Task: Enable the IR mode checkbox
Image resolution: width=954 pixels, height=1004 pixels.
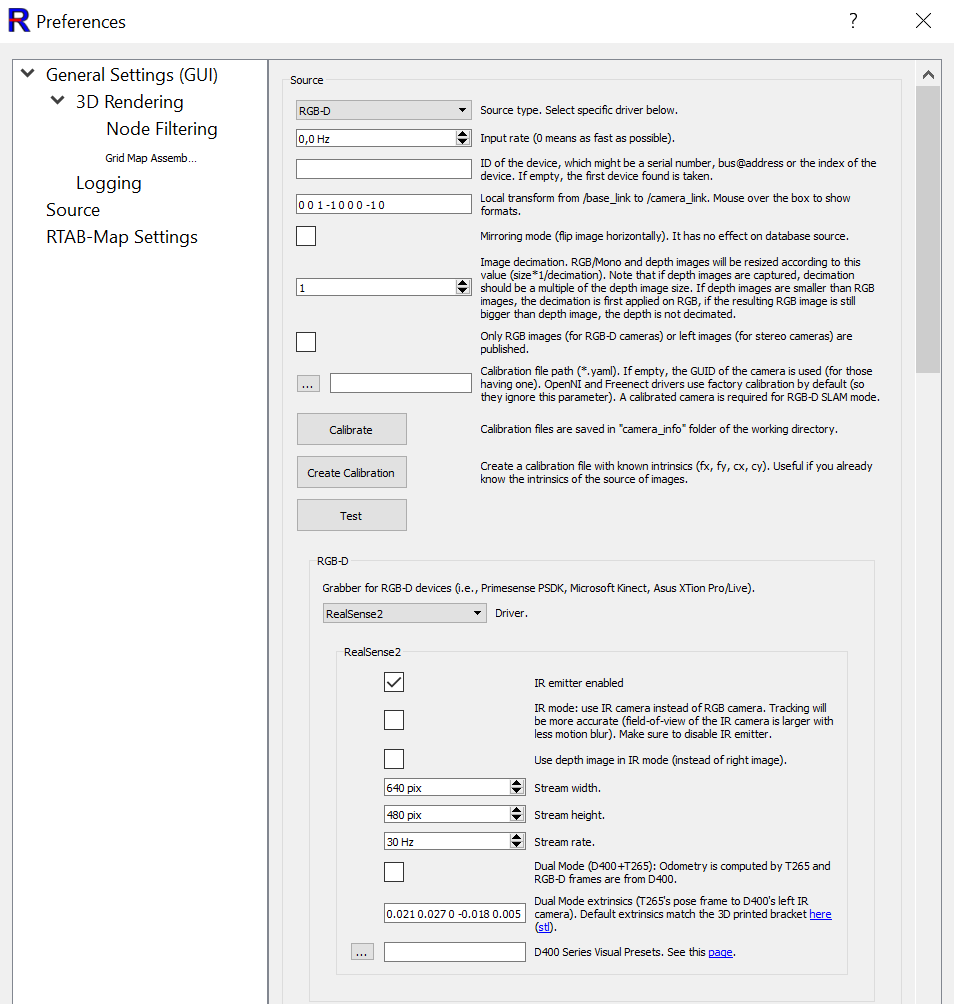Action: (x=394, y=720)
